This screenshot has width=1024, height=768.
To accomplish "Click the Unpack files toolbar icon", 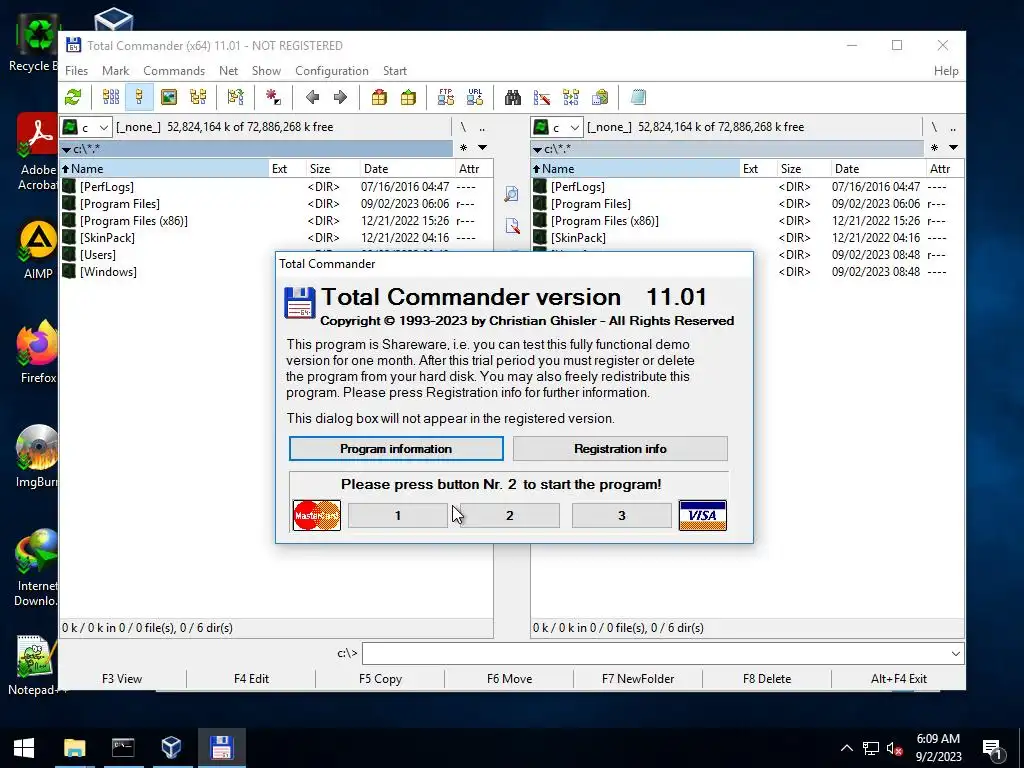I will (408, 97).
